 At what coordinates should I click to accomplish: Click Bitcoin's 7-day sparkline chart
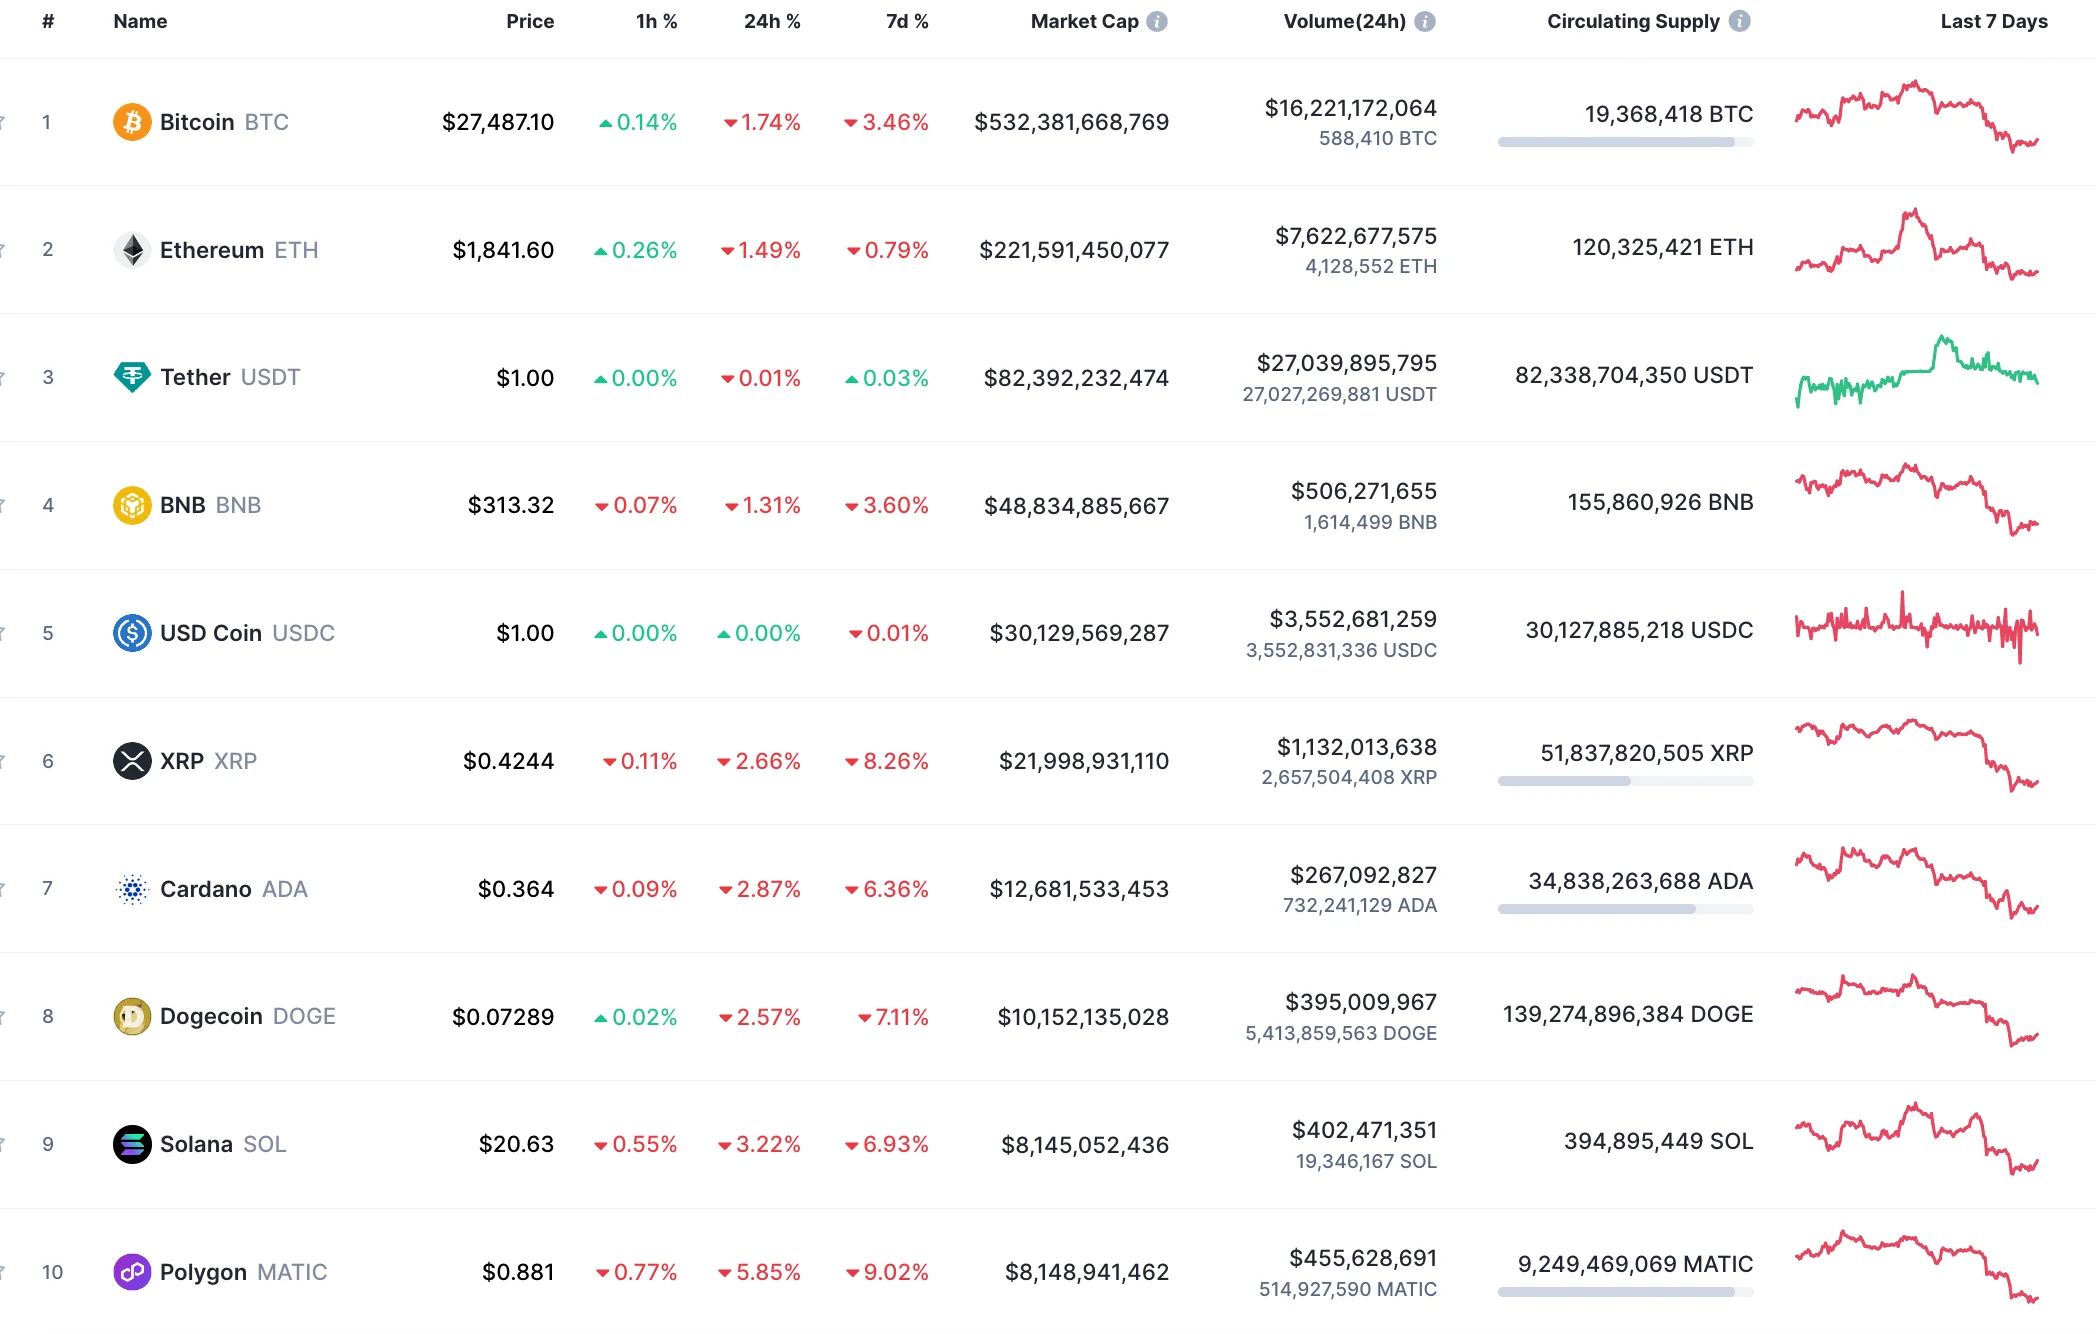click(1917, 120)
